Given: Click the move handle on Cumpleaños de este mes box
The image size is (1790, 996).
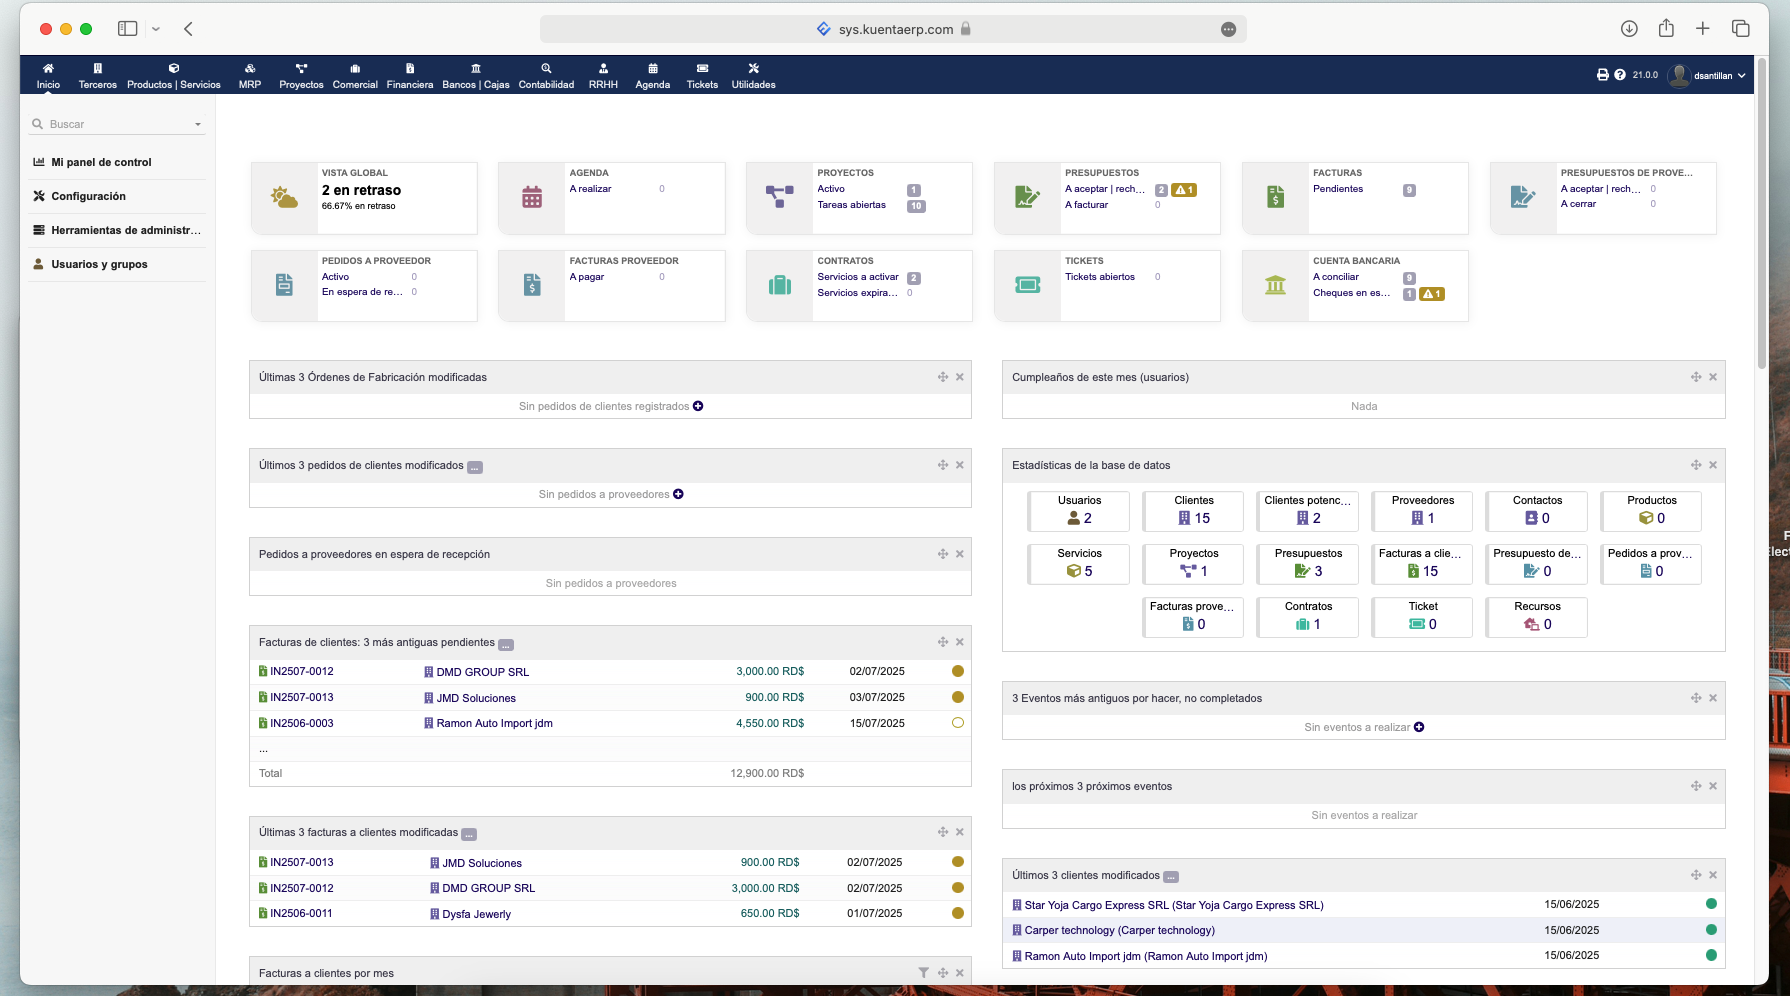Looking at the screenshot, I should pyautogui.click(x=1696, y=377).
